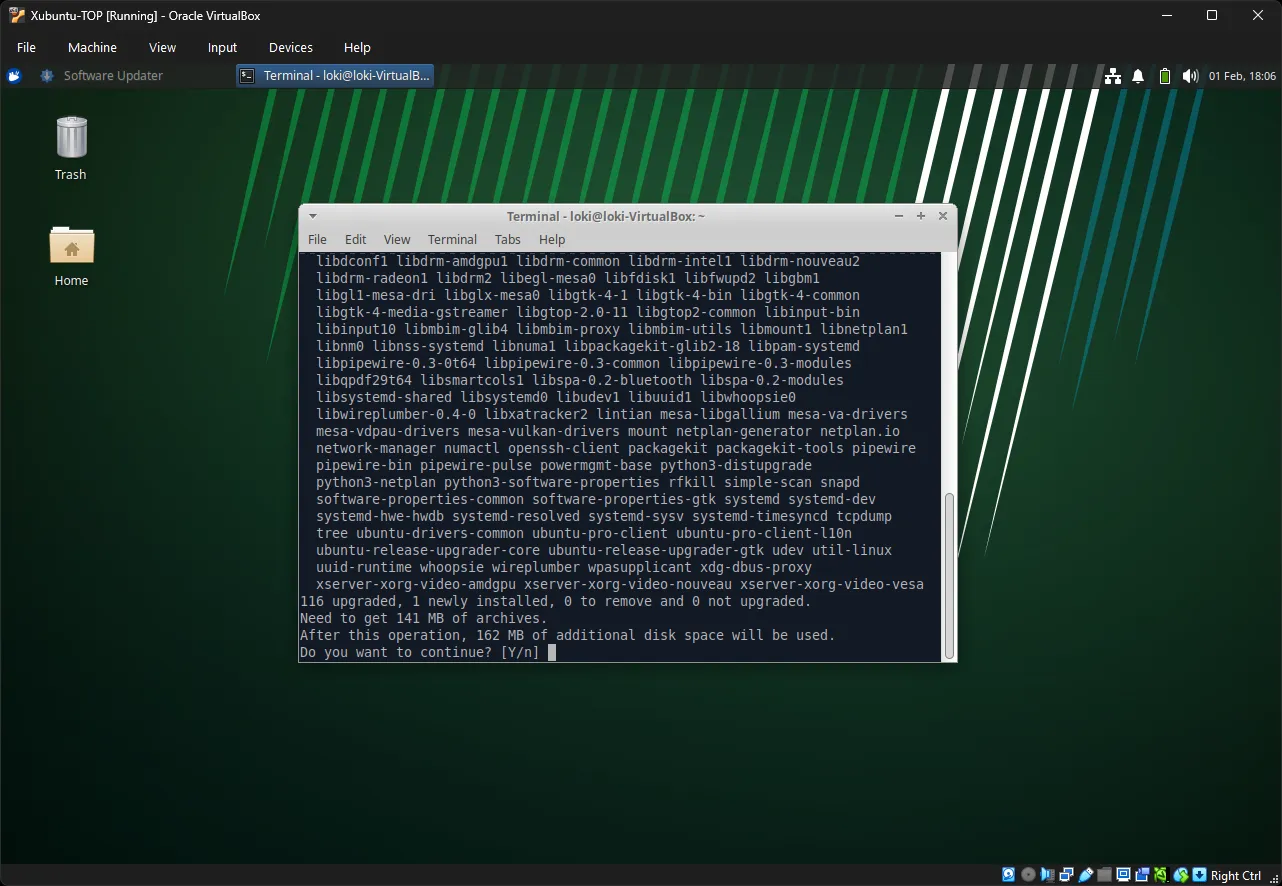Open the Tabs menu in the terminal
The height and width of the screenshot is (886, 1282).
tap(507, 239)
